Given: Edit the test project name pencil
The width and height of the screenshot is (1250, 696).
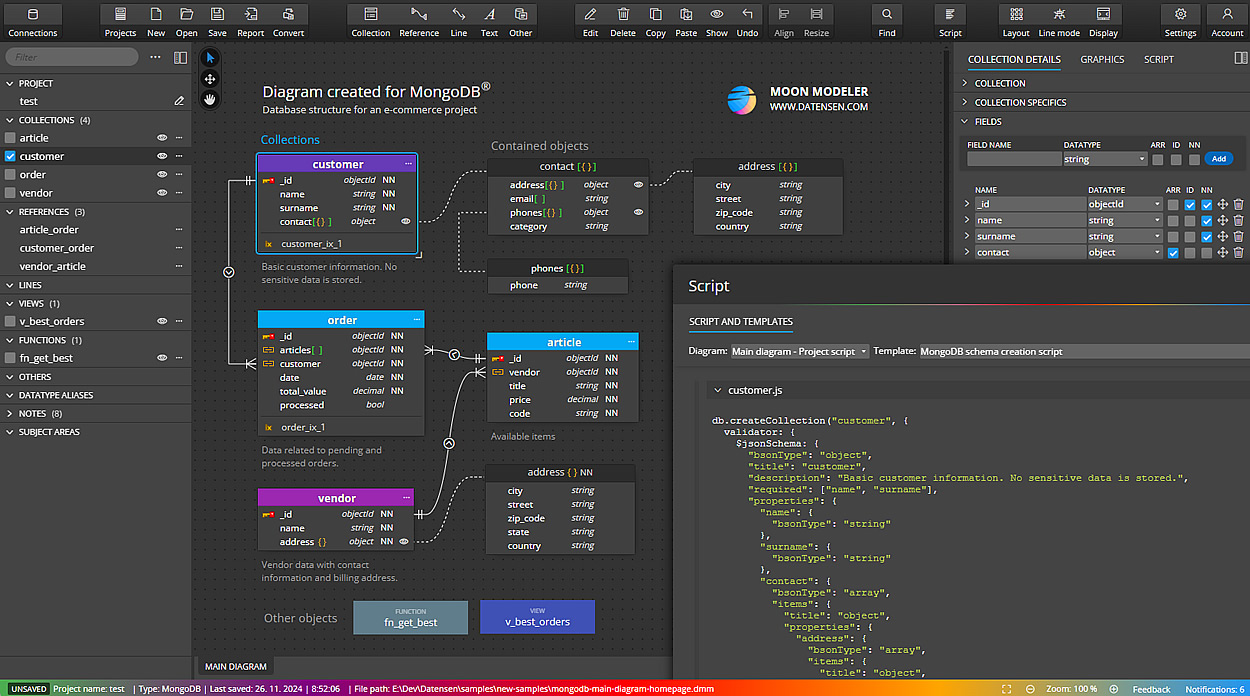Looking at the screenshot, I should click(x=179, y=101).
